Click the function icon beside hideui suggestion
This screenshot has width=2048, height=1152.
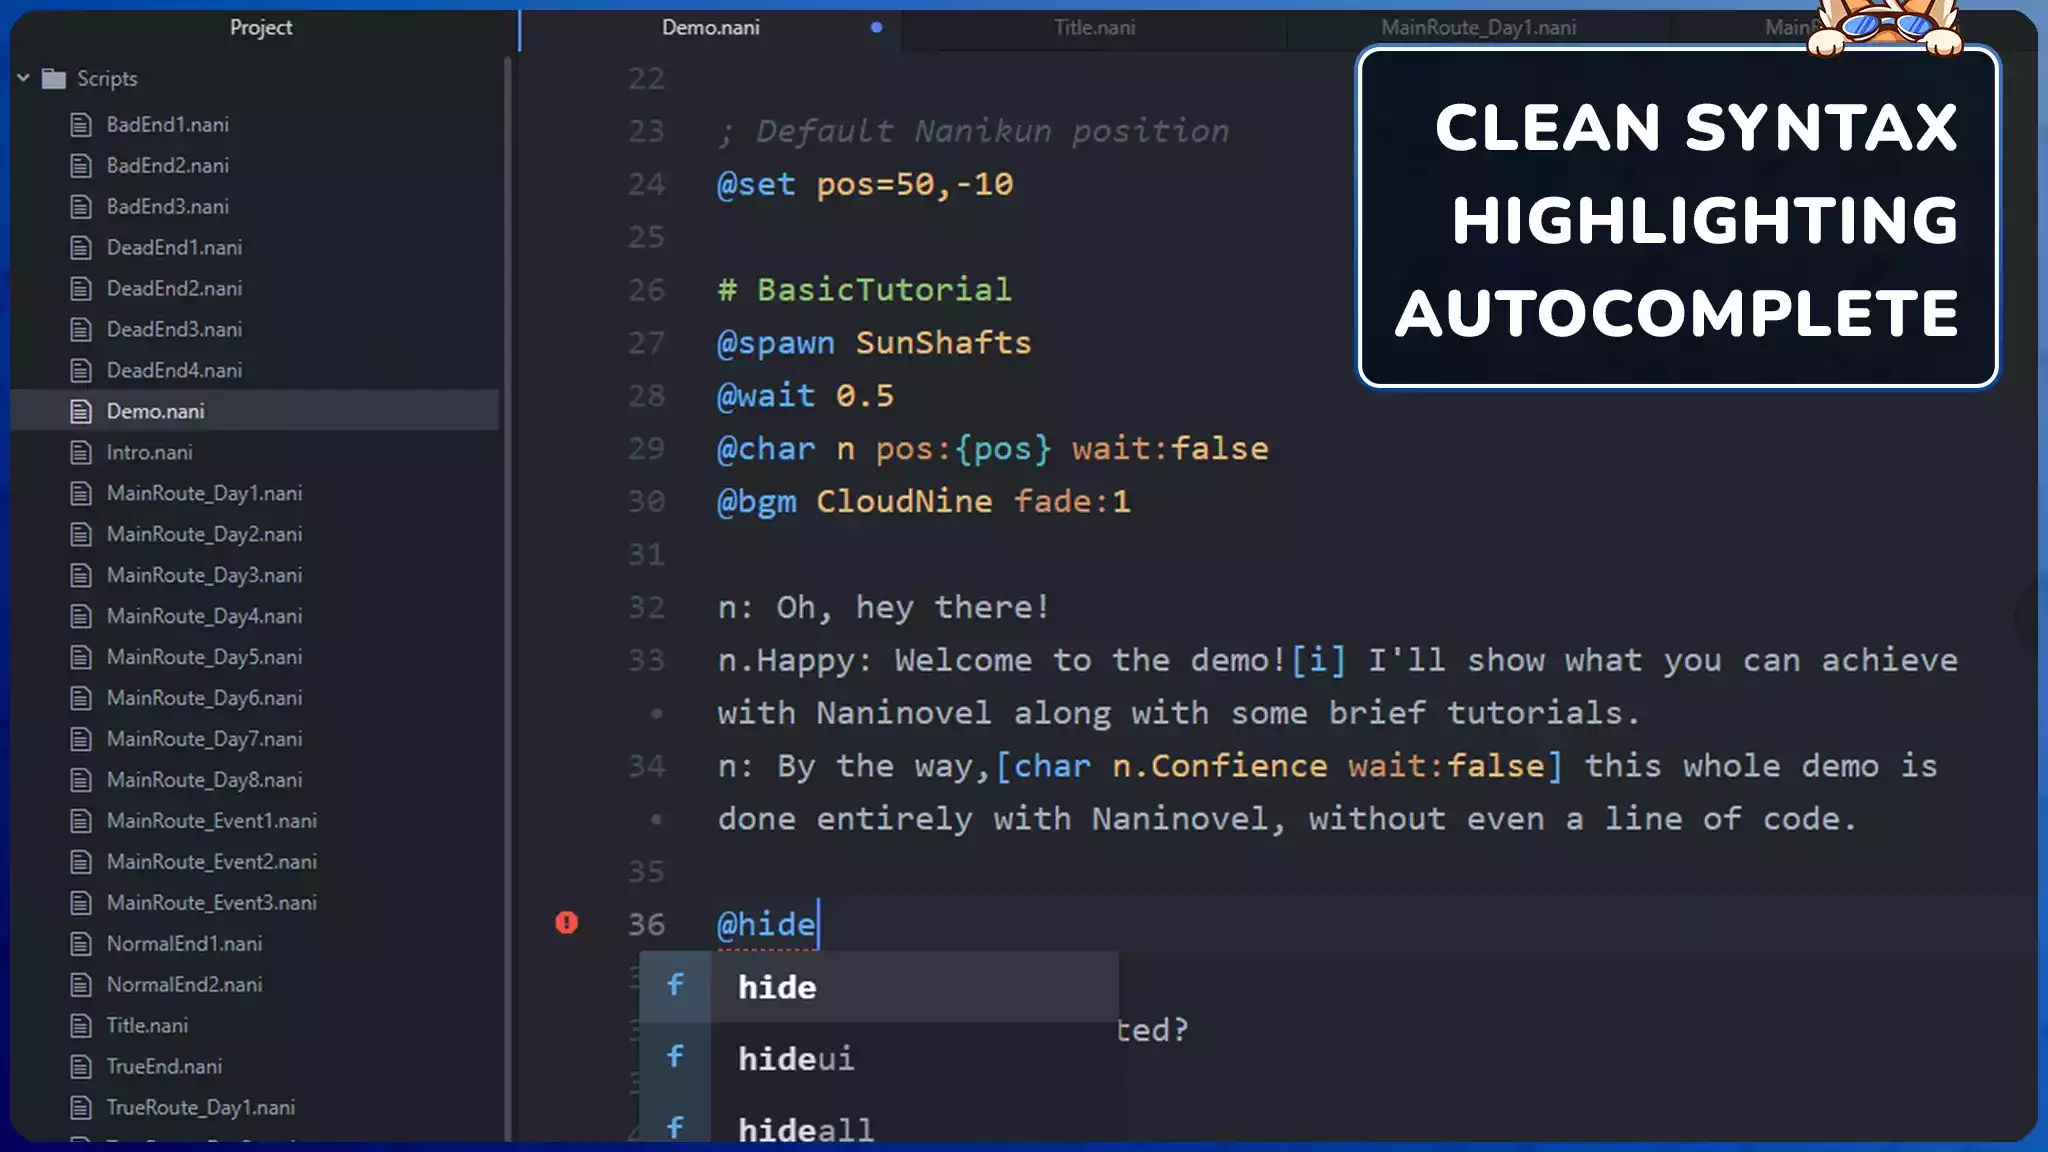[676, 1057]
